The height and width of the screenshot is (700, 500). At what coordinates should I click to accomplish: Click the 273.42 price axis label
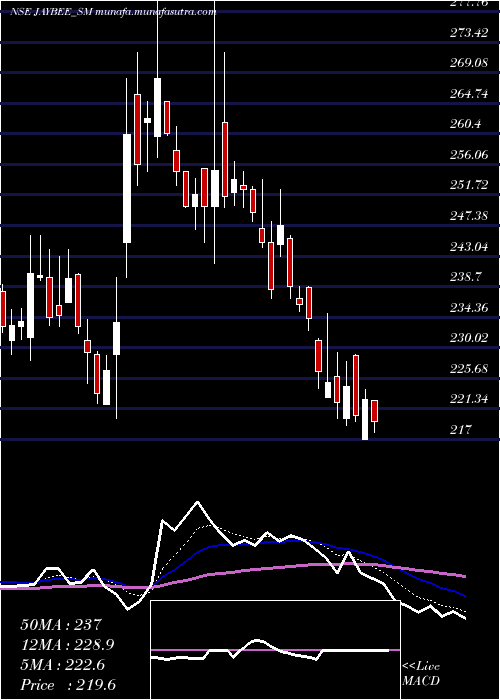point(469,32)
